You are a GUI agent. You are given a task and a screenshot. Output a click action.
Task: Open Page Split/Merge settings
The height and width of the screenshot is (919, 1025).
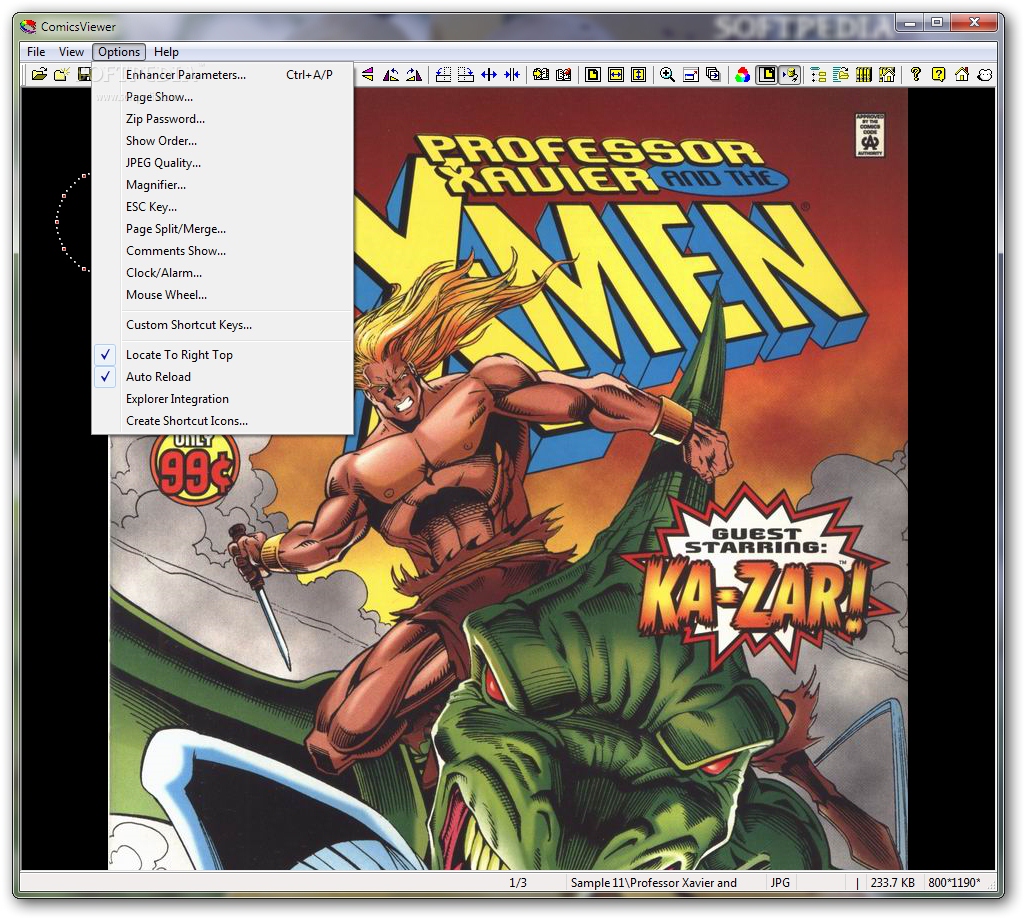222,229
